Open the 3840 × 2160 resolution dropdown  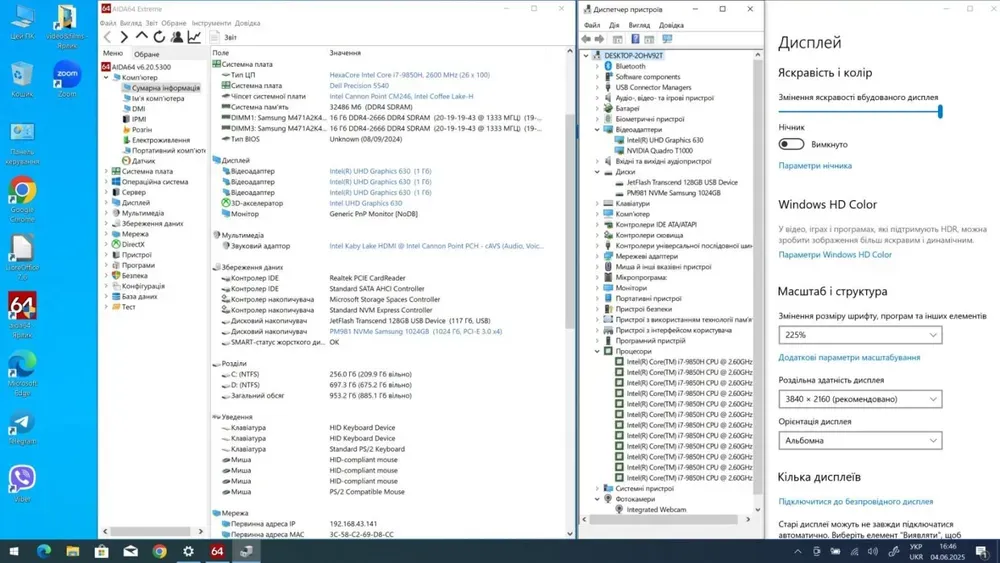(860, 399)
